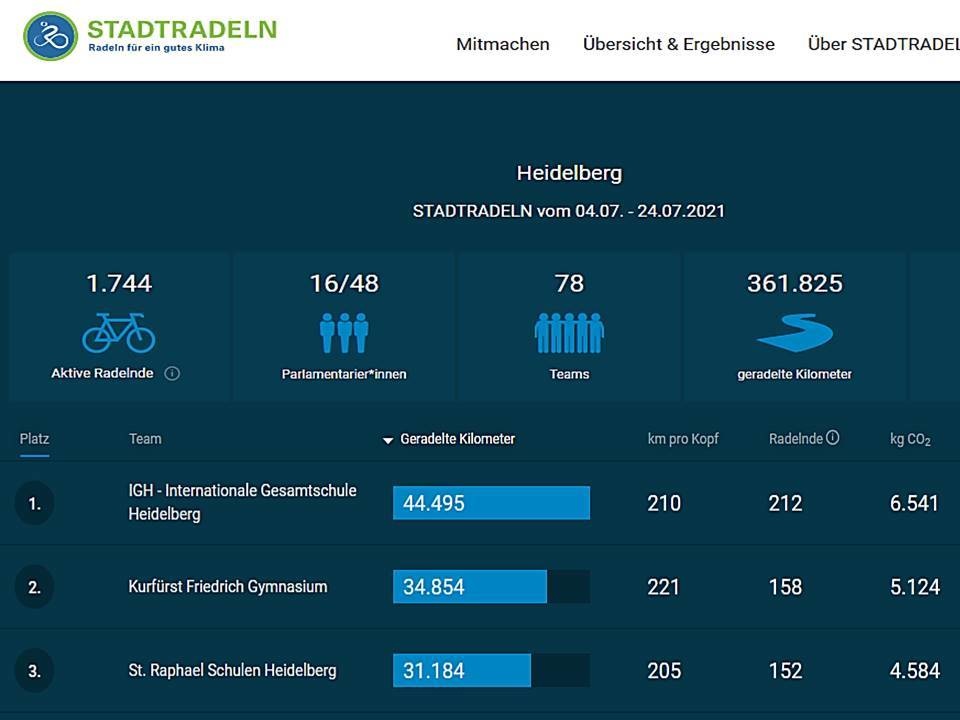Sort table by km pro Kopf
The height and width of the screenshot is (720, 960).
[683, 439]
